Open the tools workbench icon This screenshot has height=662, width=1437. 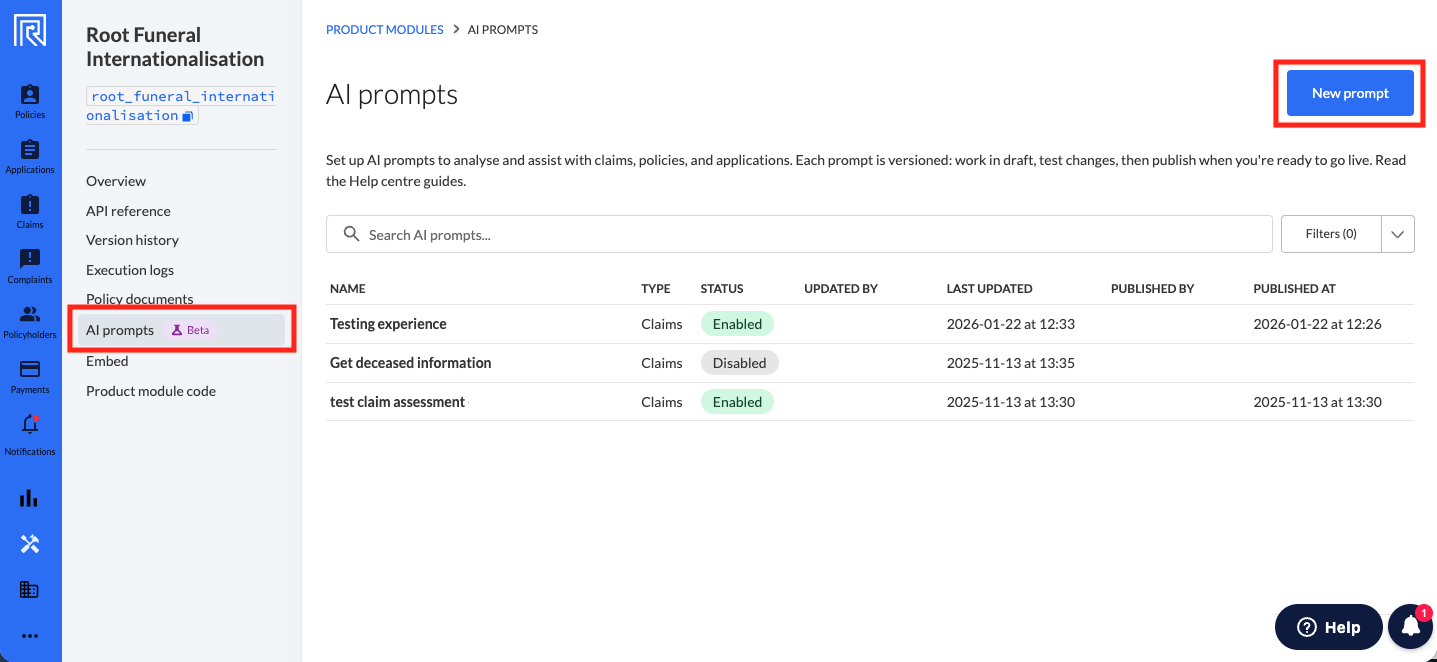click(29, 544)
